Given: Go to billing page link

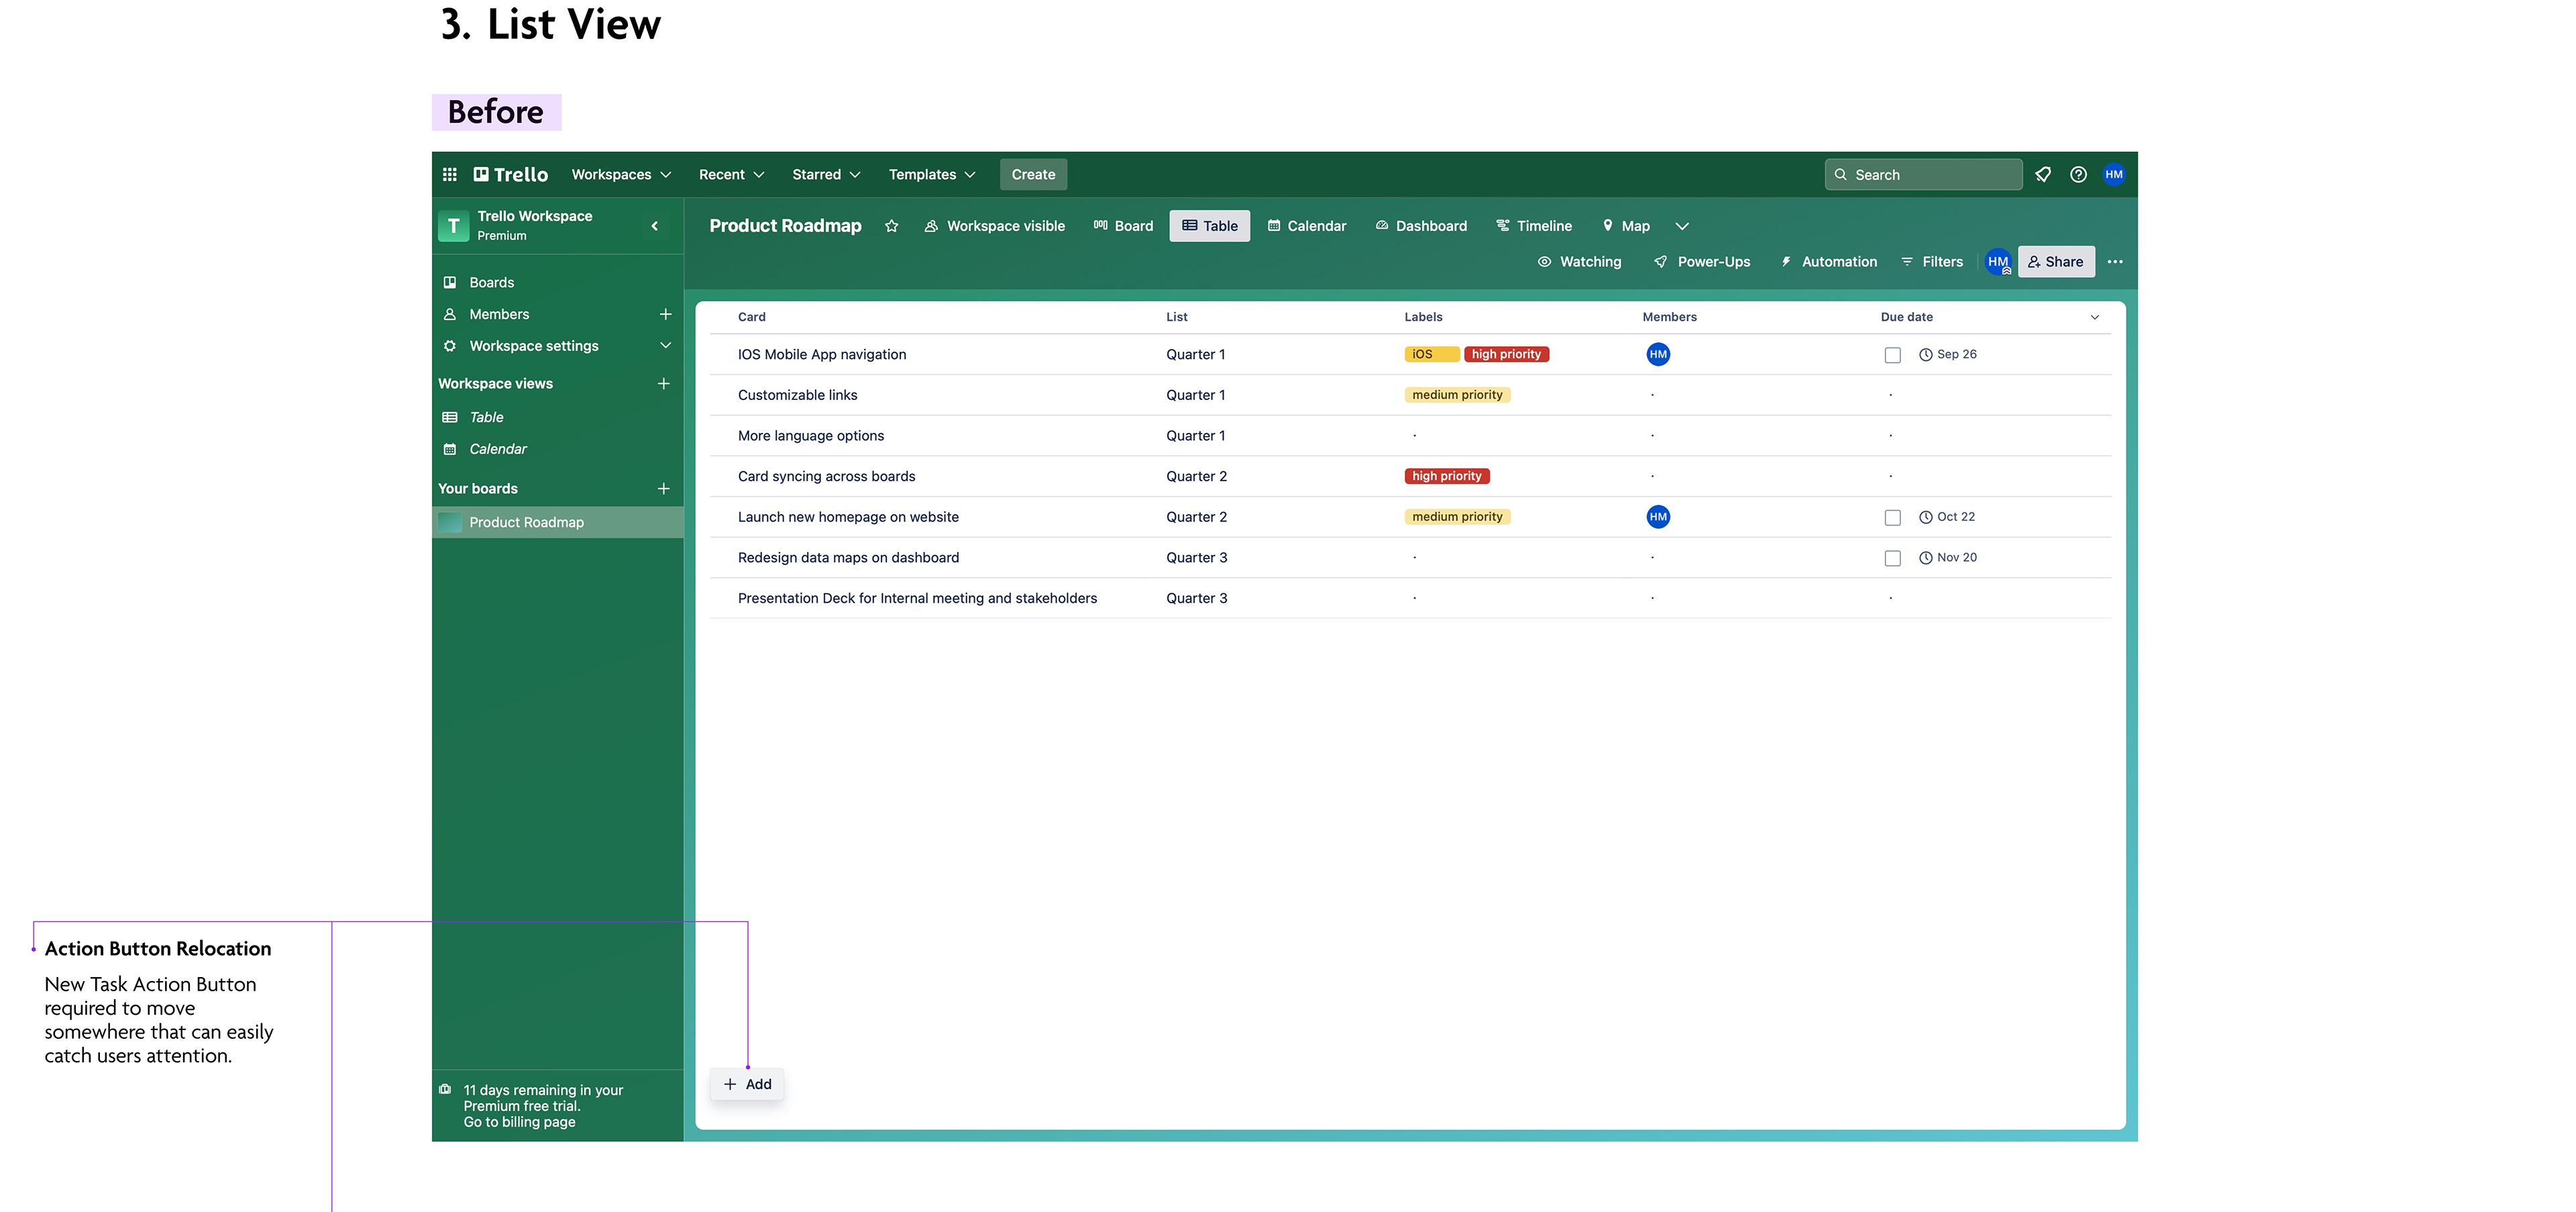Looking at the screenshot, I should pos(519,1122).
